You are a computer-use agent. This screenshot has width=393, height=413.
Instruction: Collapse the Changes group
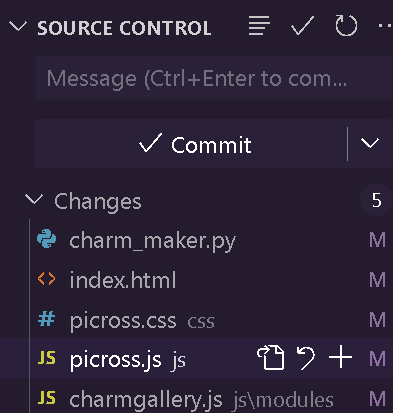34,199
